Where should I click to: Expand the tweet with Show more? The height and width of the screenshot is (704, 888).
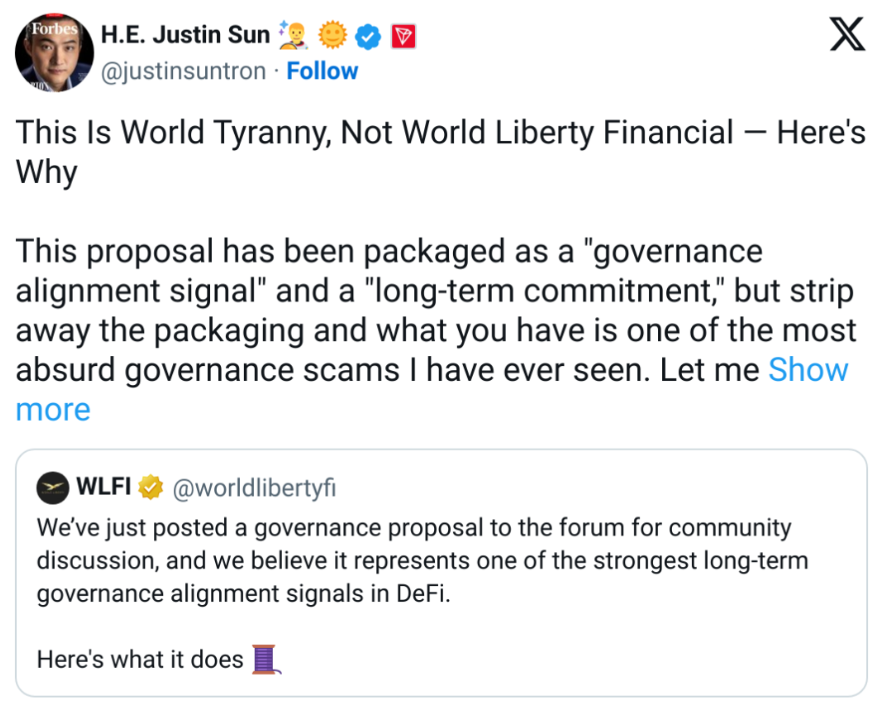(807, 370)
